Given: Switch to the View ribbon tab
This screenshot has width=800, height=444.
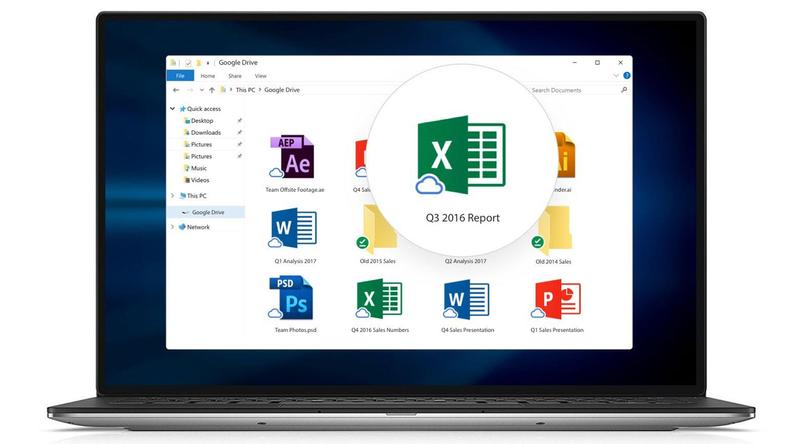Looking at the screenshot, I should [x=261, y=76].
